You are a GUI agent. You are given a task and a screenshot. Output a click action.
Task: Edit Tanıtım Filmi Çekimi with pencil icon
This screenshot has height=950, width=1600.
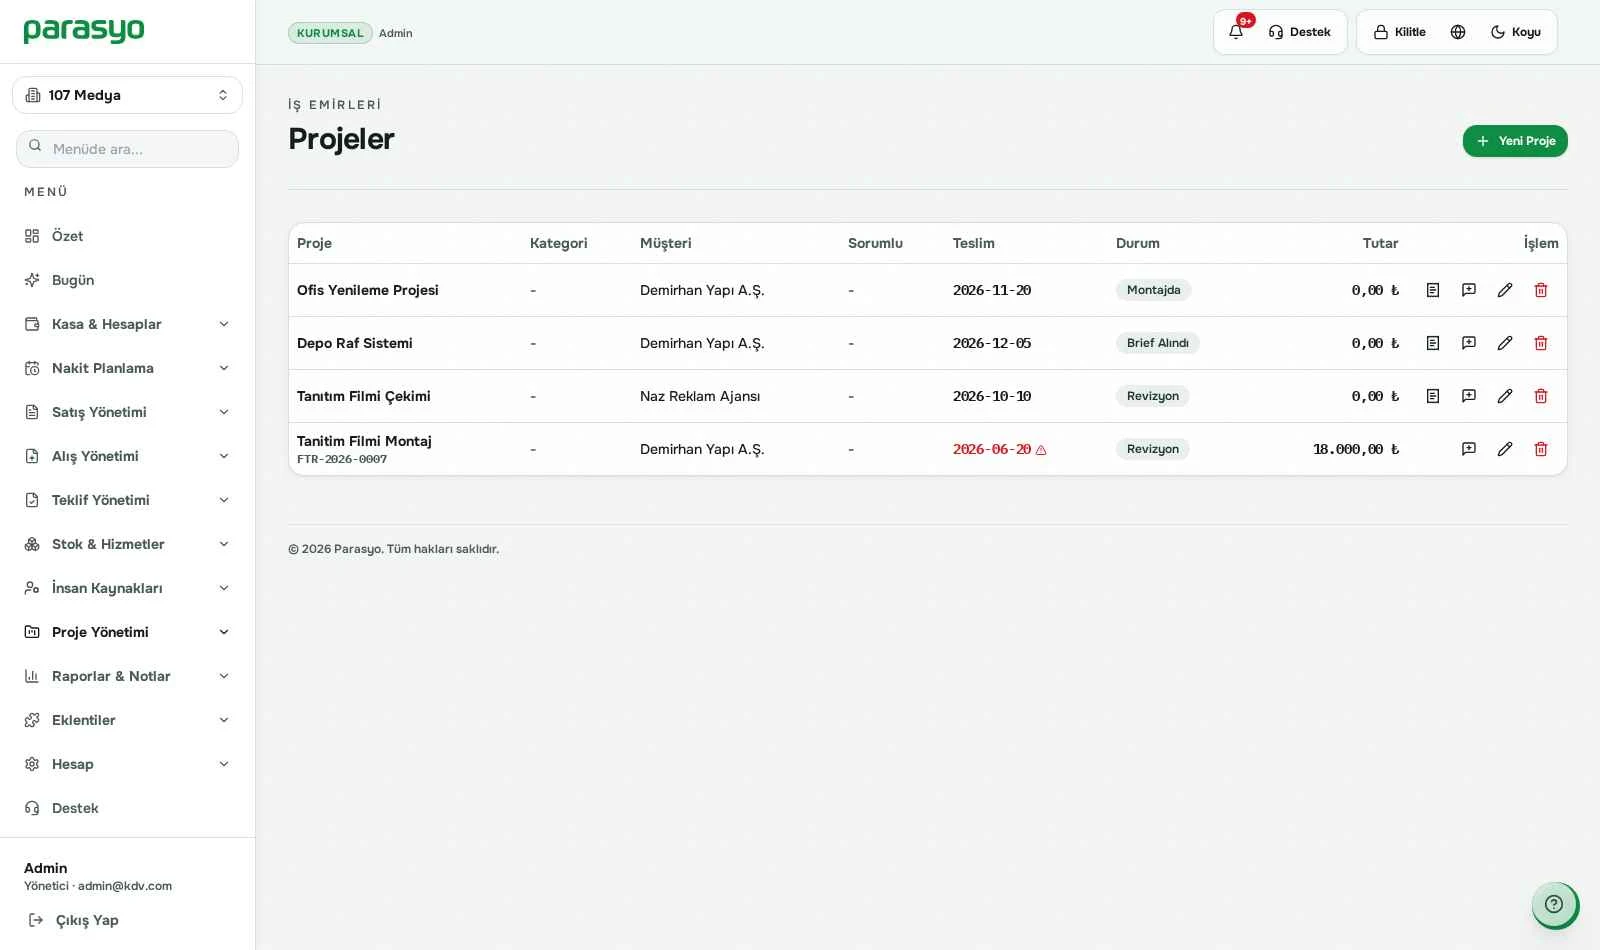(1505, 396)
